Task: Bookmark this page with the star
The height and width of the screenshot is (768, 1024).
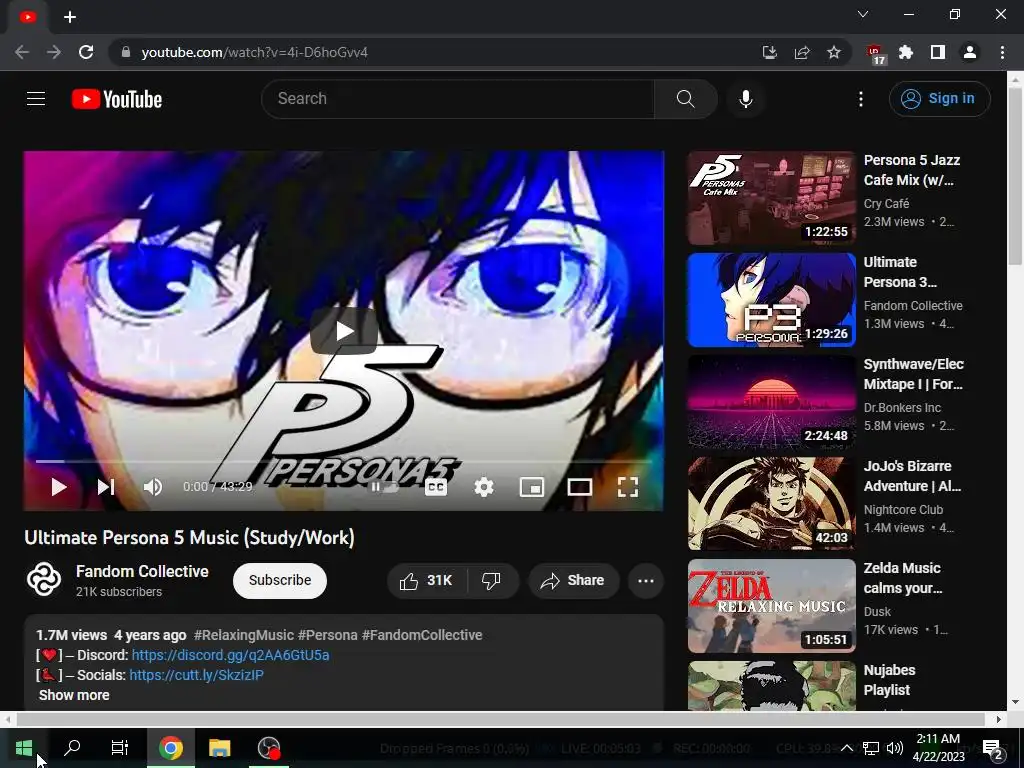Action: click(834, 52)
